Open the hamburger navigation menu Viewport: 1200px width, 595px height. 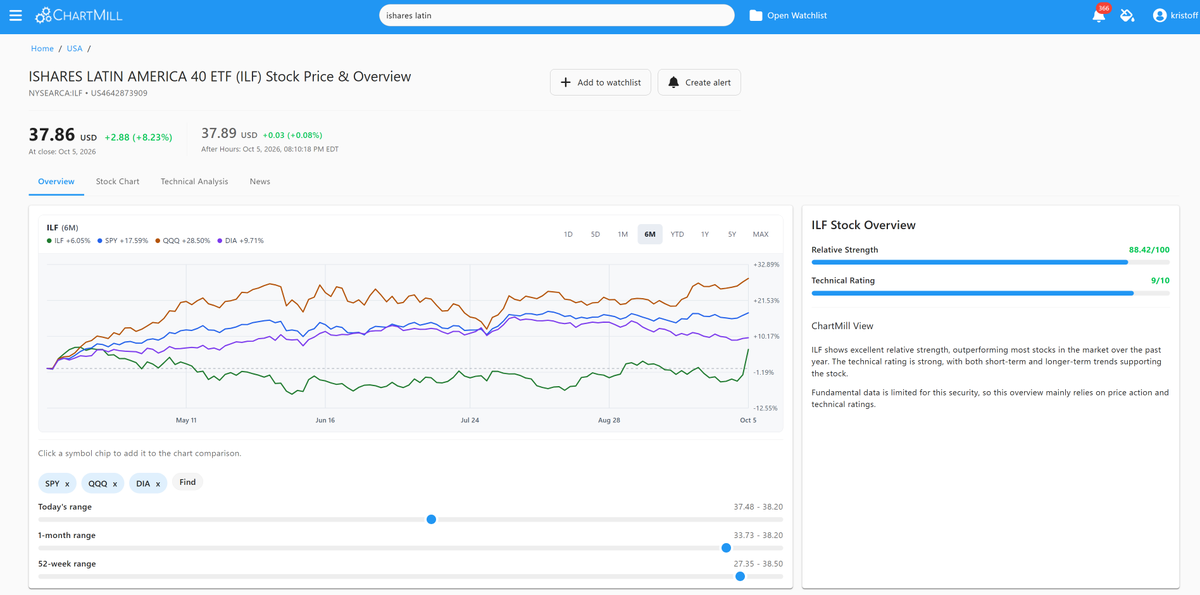(15, 16)
